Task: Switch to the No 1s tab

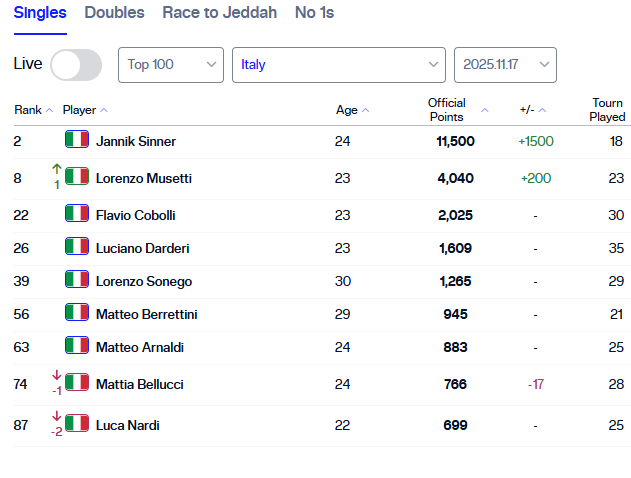Action: pyautogui.click(x=314, y=13)
